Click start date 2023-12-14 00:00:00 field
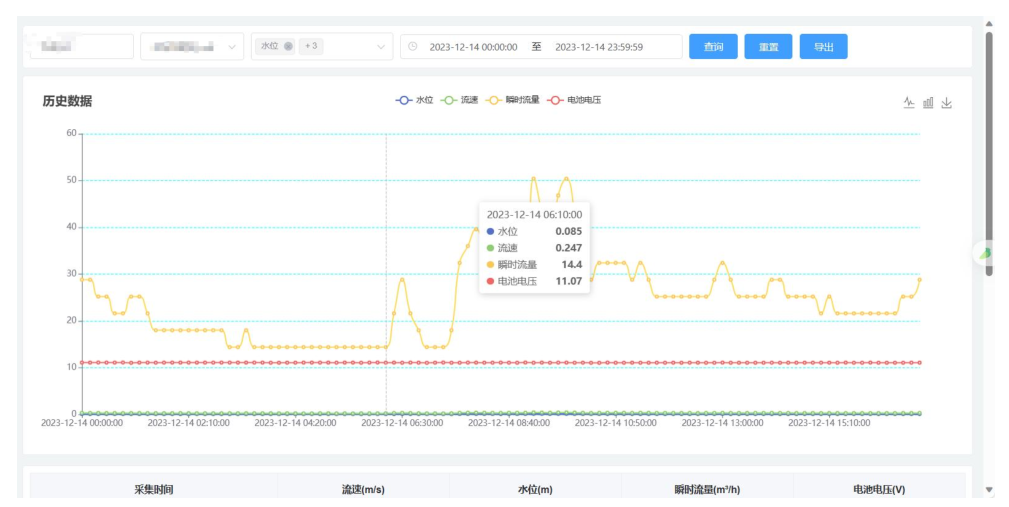 click(x=473, y=47)
